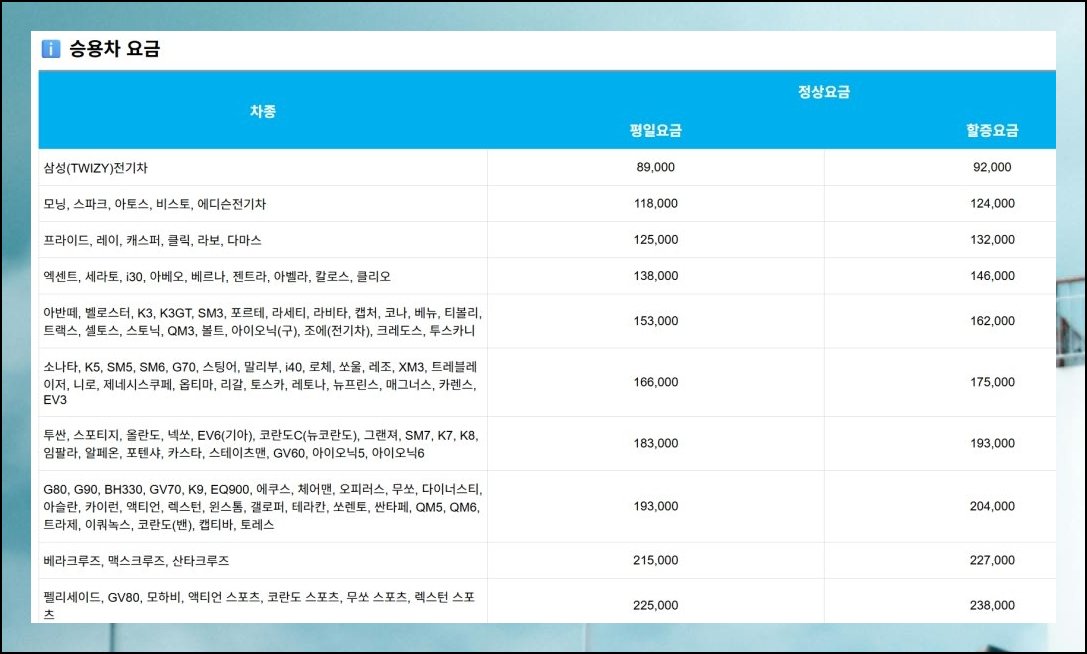Select the 승용차 요금 heading text
Image resolution: width=1087 pixels, height=654 pixels.
pyautogui.click(x=114, y=49)
